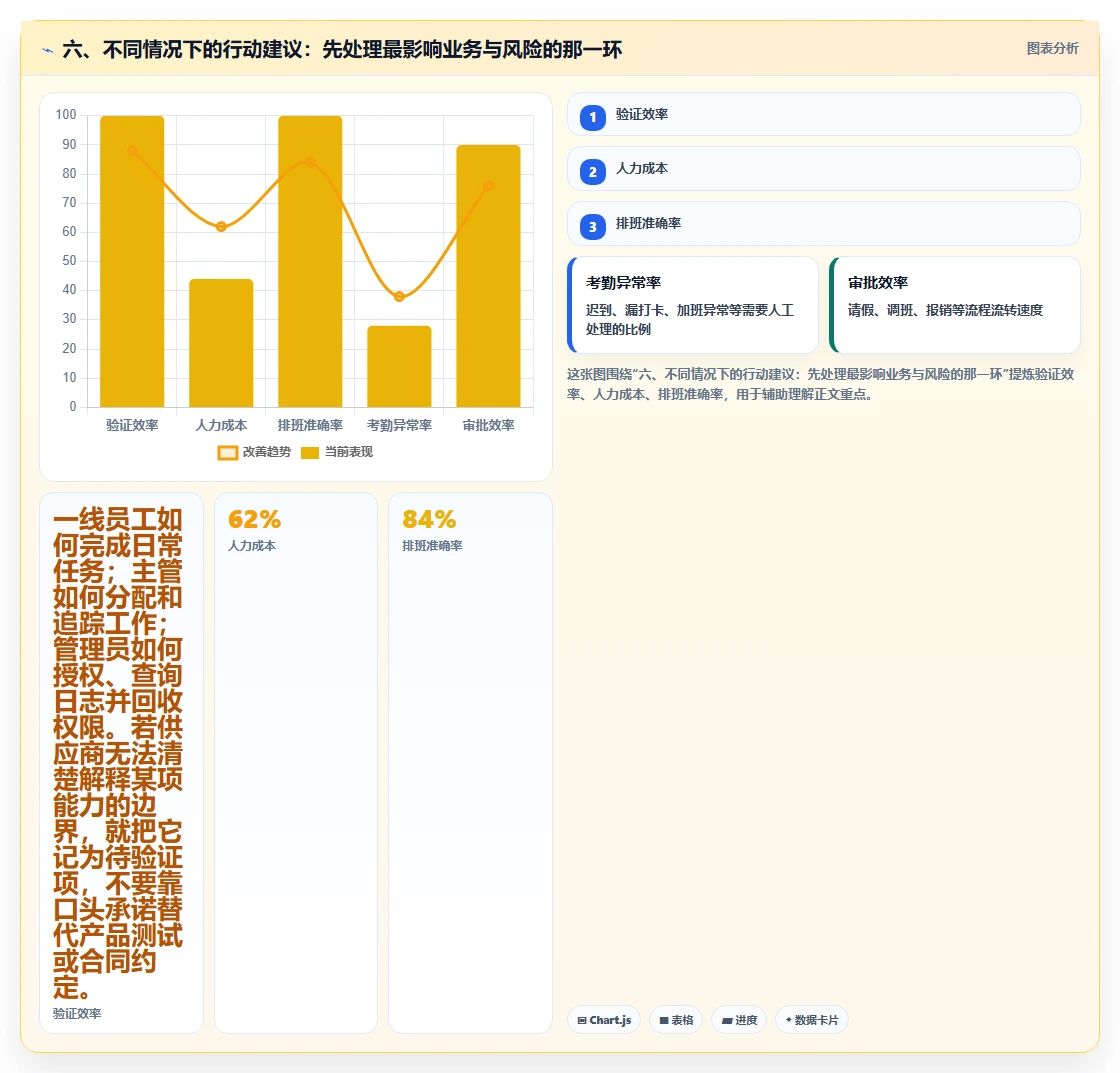This screenshot has width=1120, height=1073.
Task: Select the 人力成本 list row
Action: 824,169
